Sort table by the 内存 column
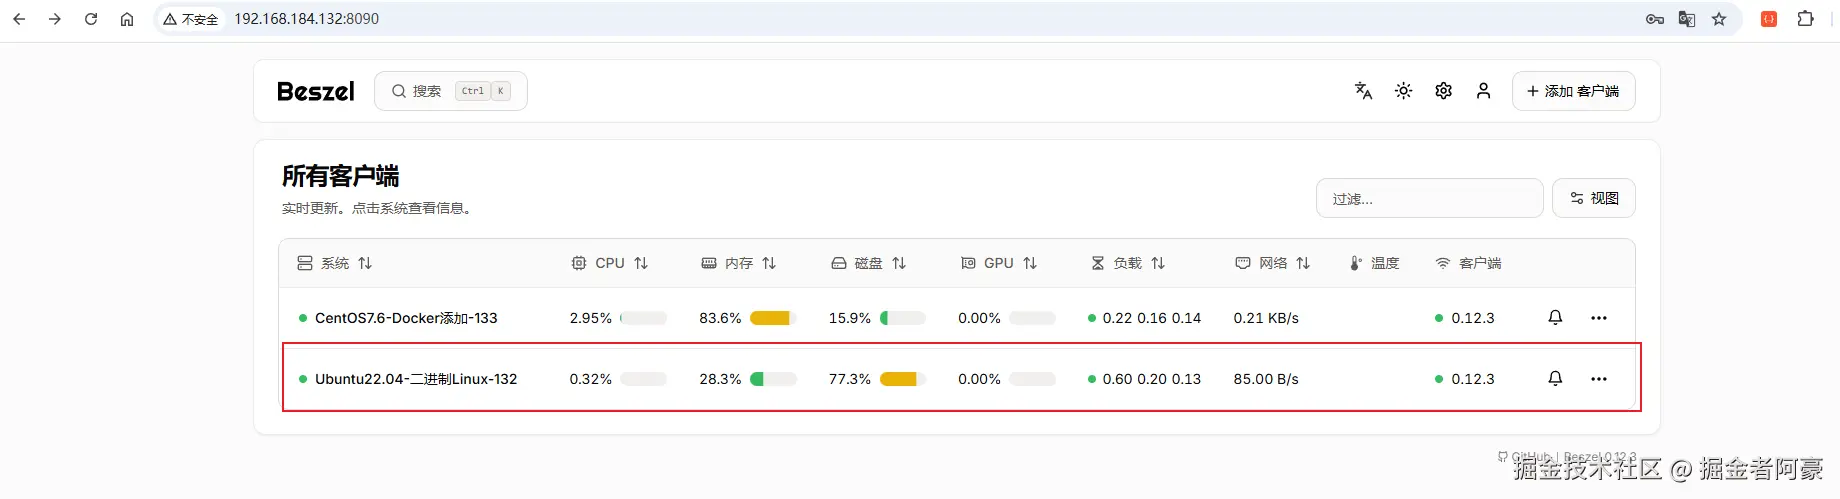 739,263
